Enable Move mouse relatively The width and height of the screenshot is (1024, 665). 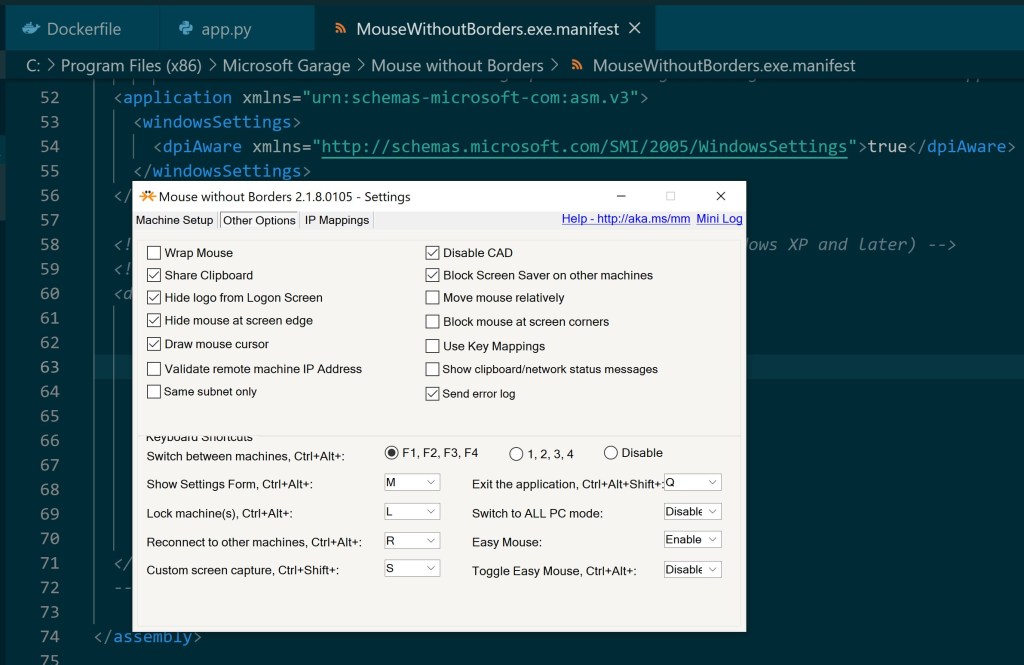point(432,299)
